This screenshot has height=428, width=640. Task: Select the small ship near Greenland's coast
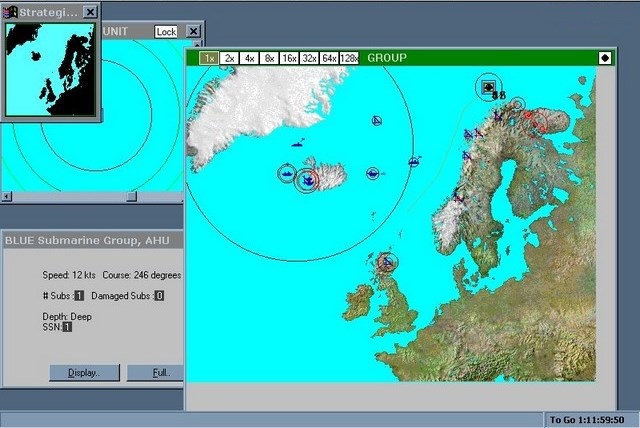pos(296,144)
